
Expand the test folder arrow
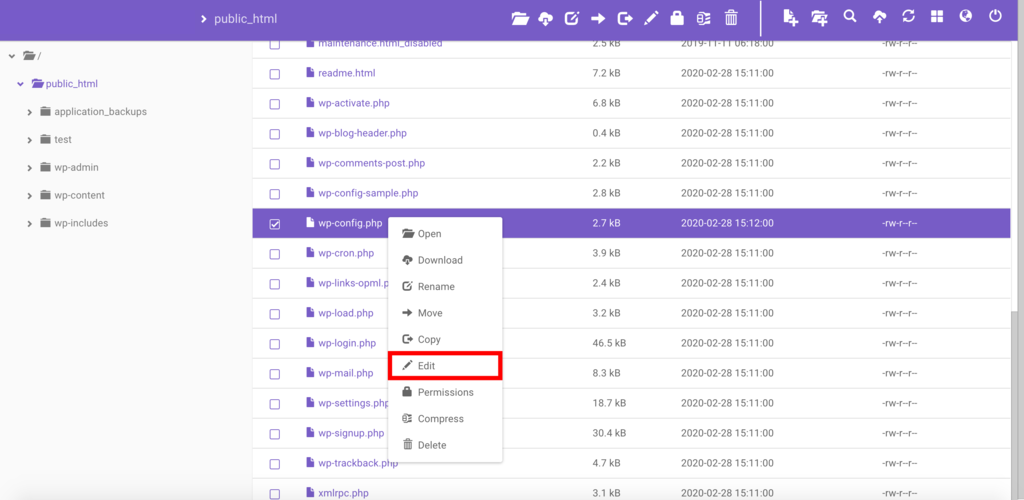pyautogui.click(x=30, y=140)
